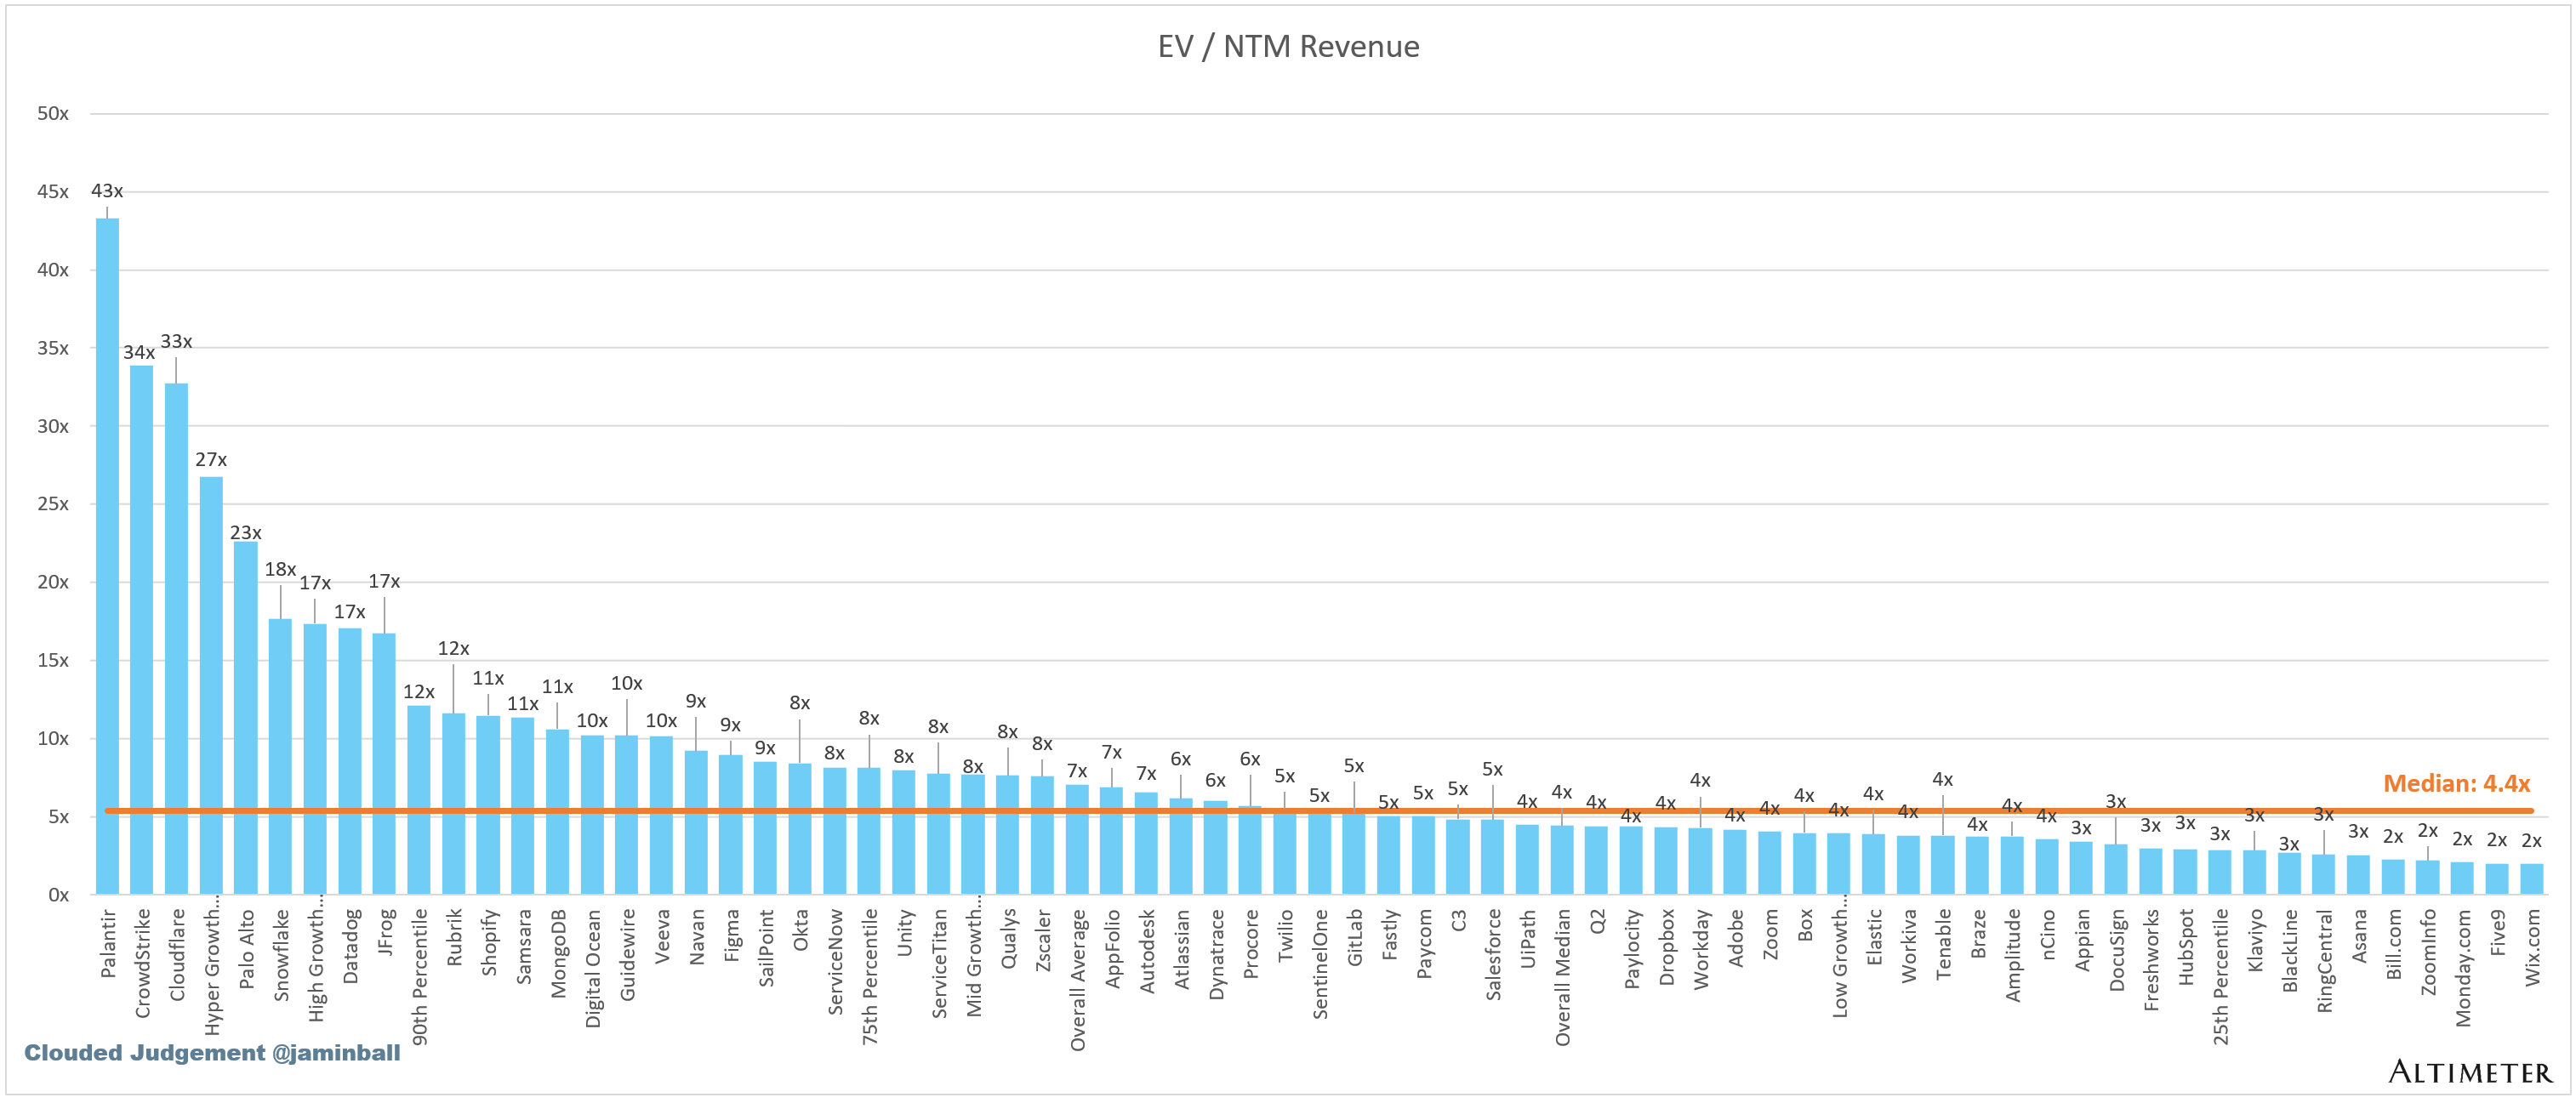
Task: Click the "Palantir" x-axis label
Action: (x=108, y=943)
